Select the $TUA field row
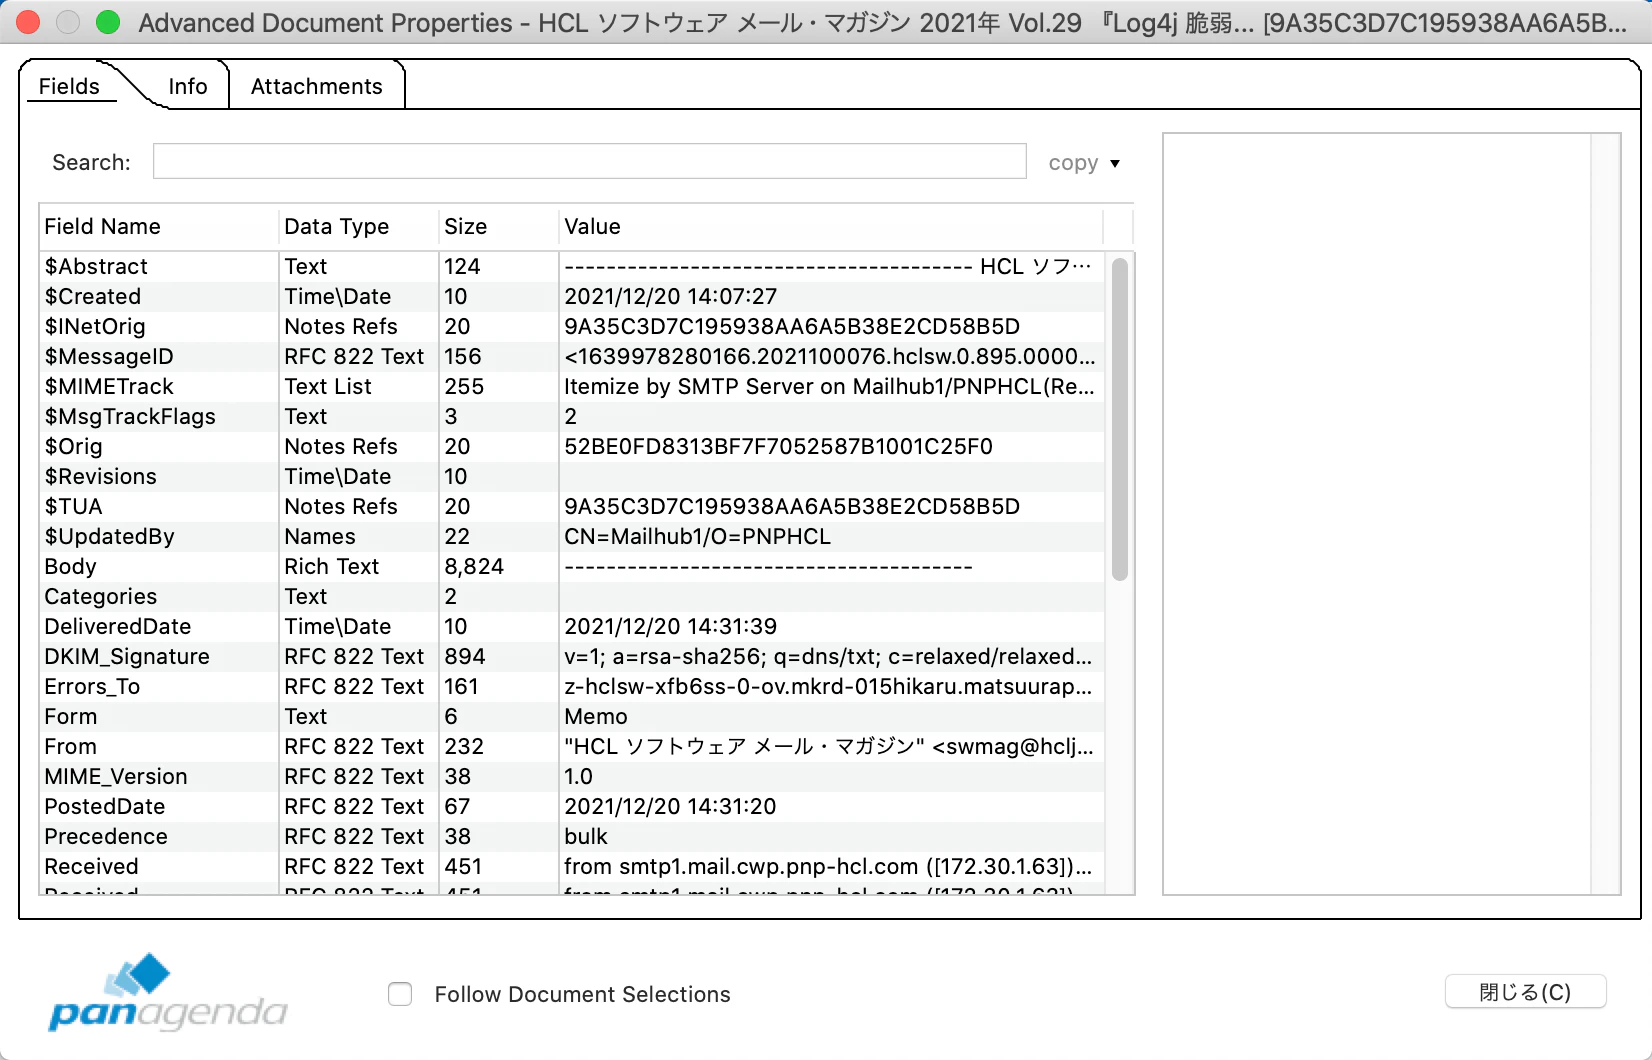The image size is (1652, 1060). point(572,507)
